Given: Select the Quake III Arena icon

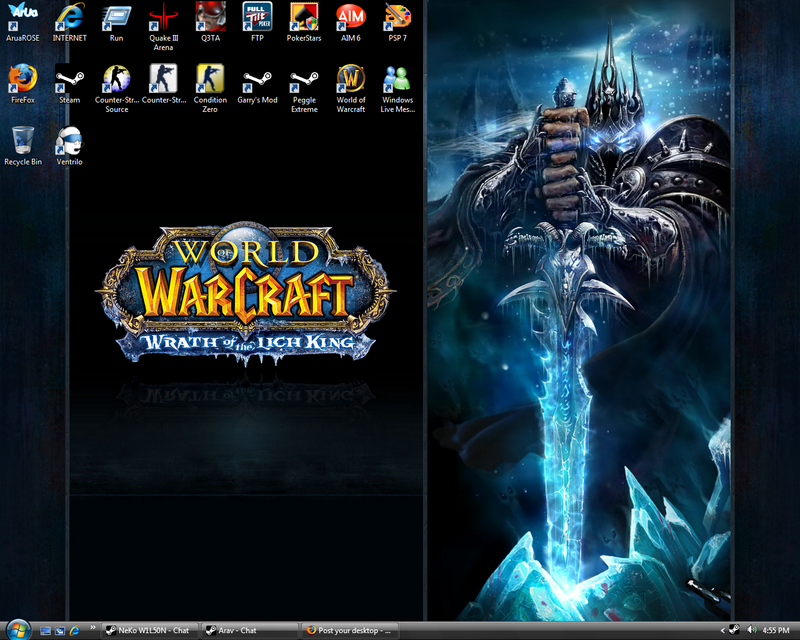Looking at the screenshot, I should [163, 26].
